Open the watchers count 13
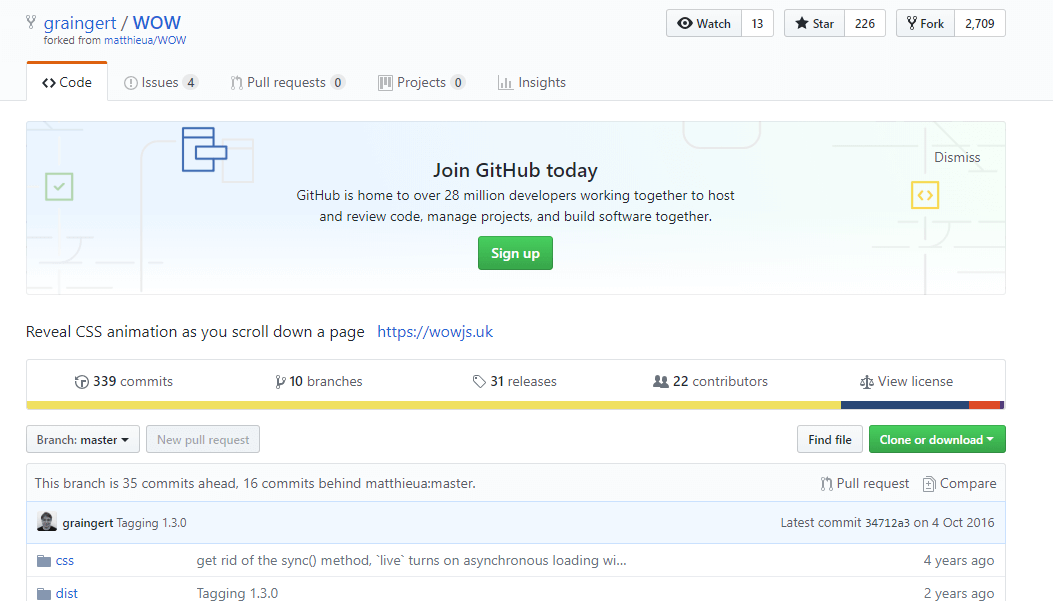1053x601 pixels. pos(758,24)
